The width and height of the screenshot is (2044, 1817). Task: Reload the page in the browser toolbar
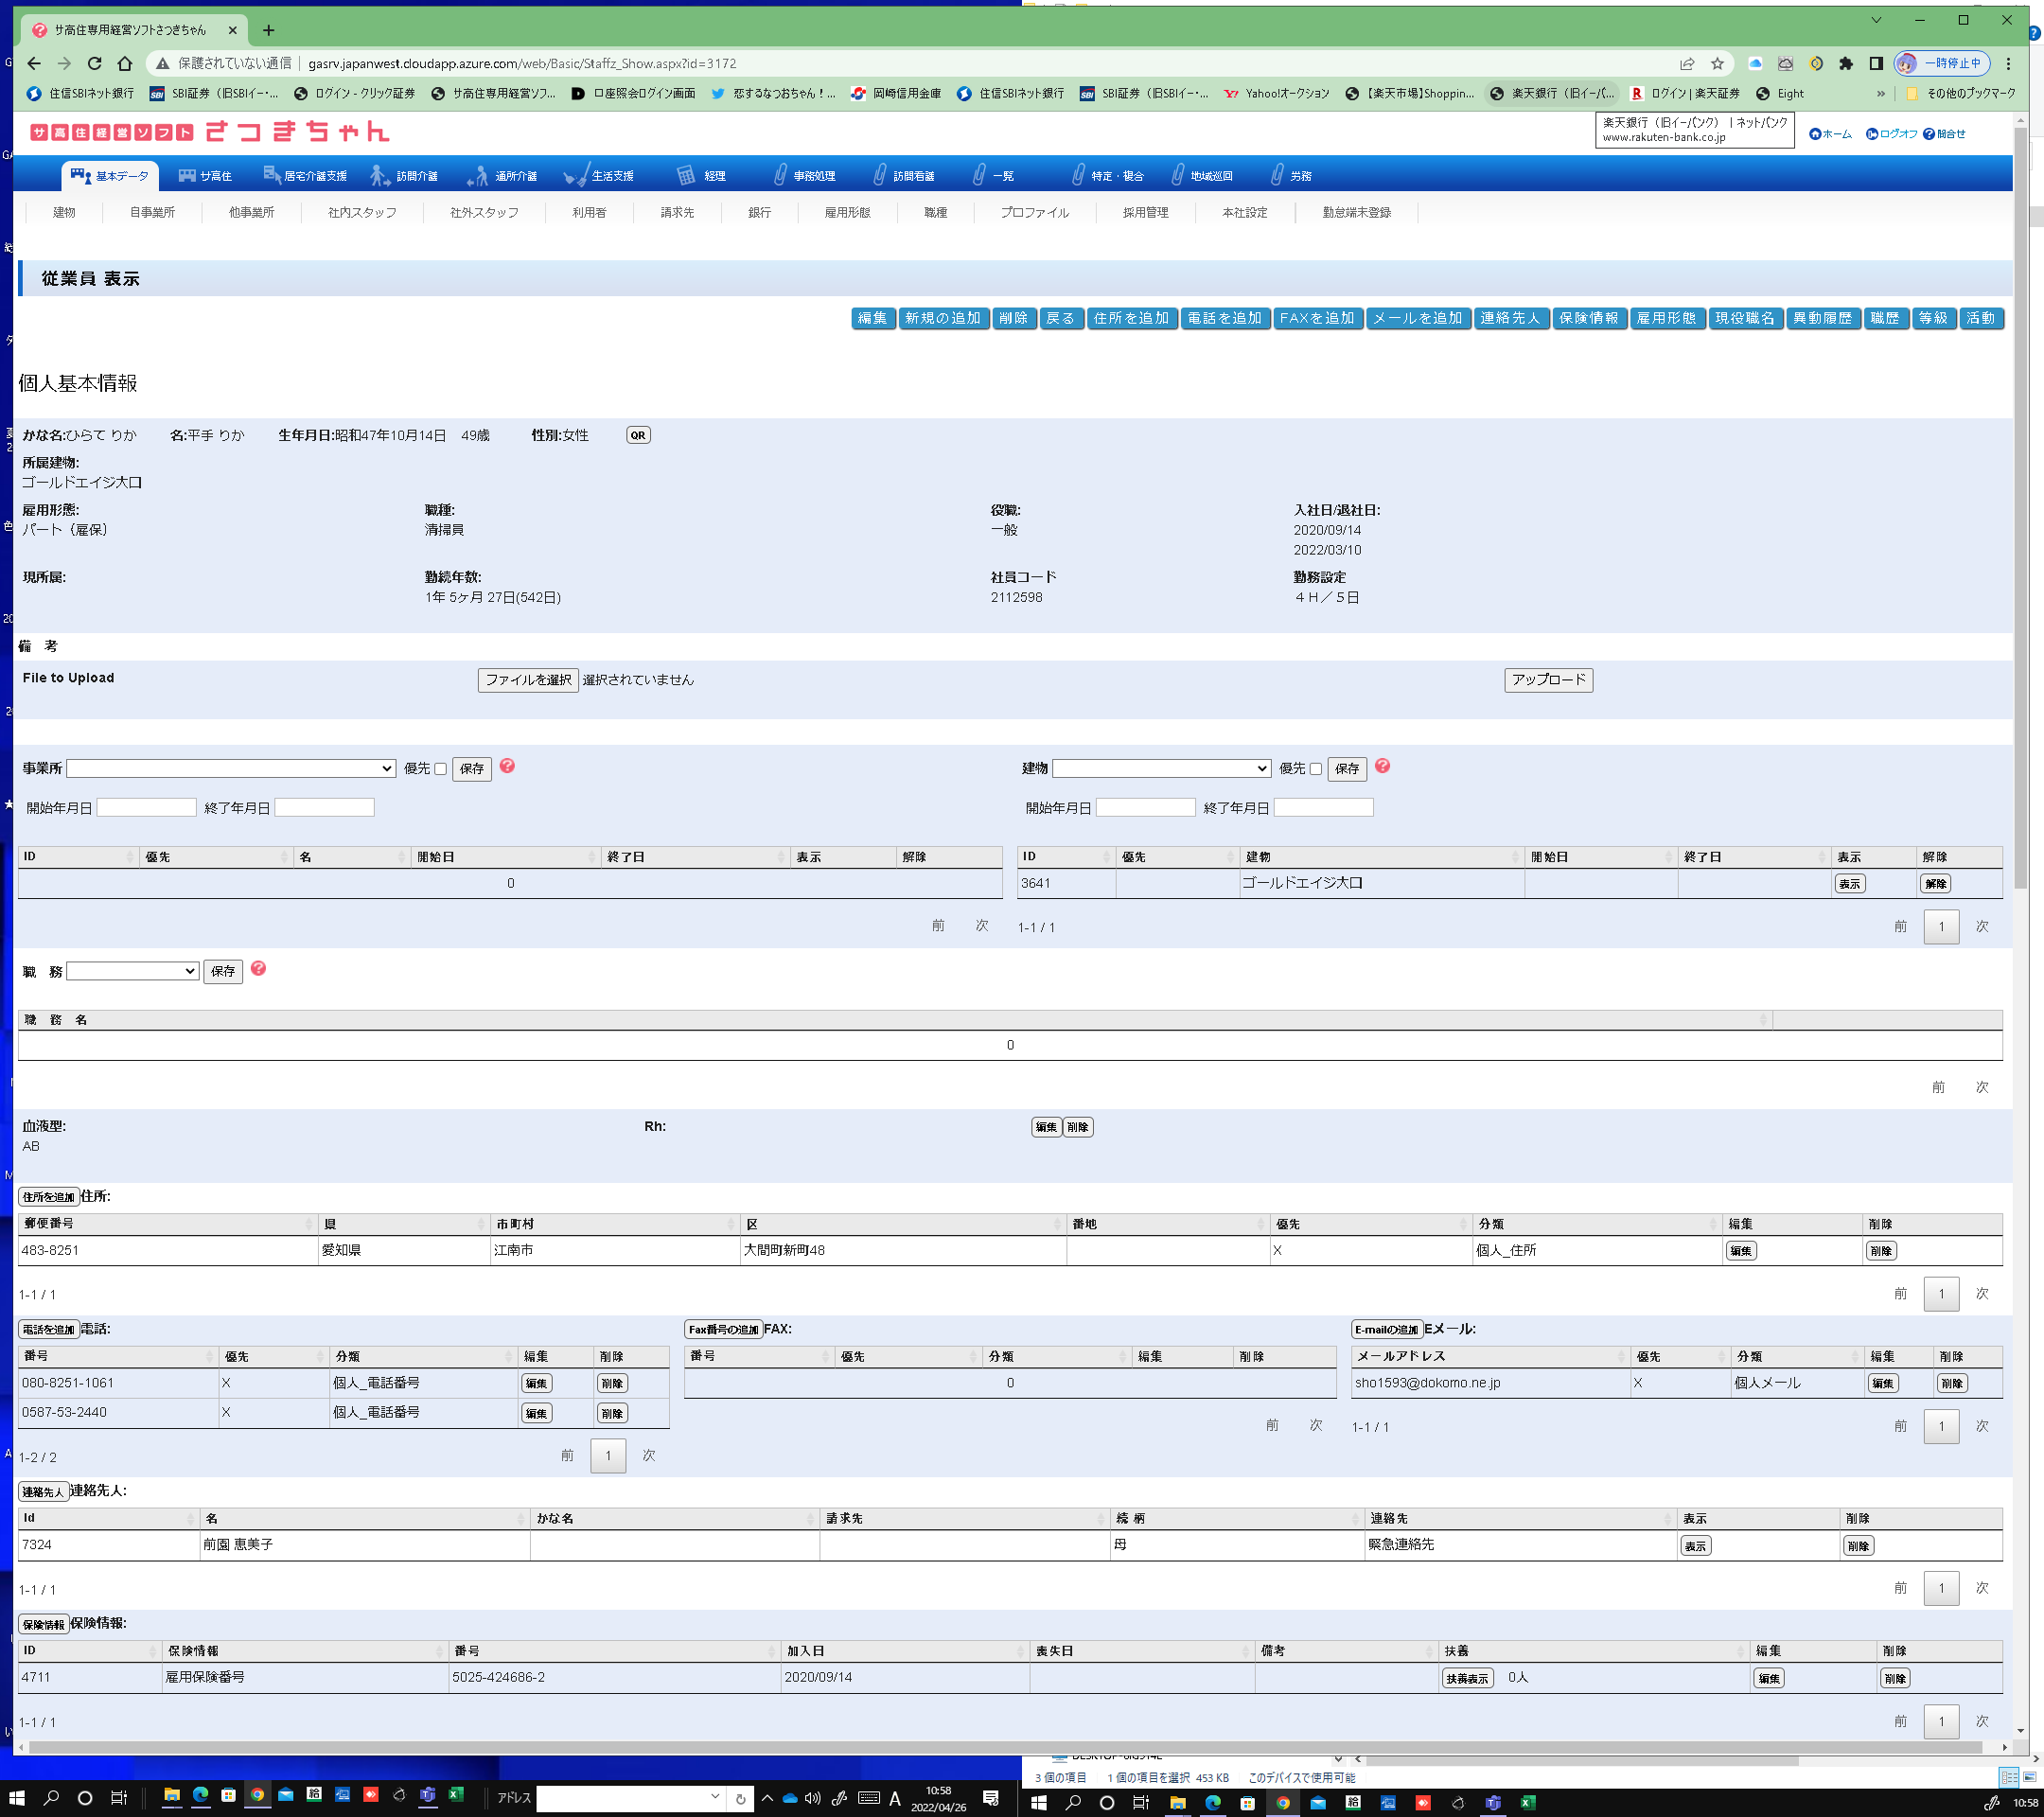[94, 63]
